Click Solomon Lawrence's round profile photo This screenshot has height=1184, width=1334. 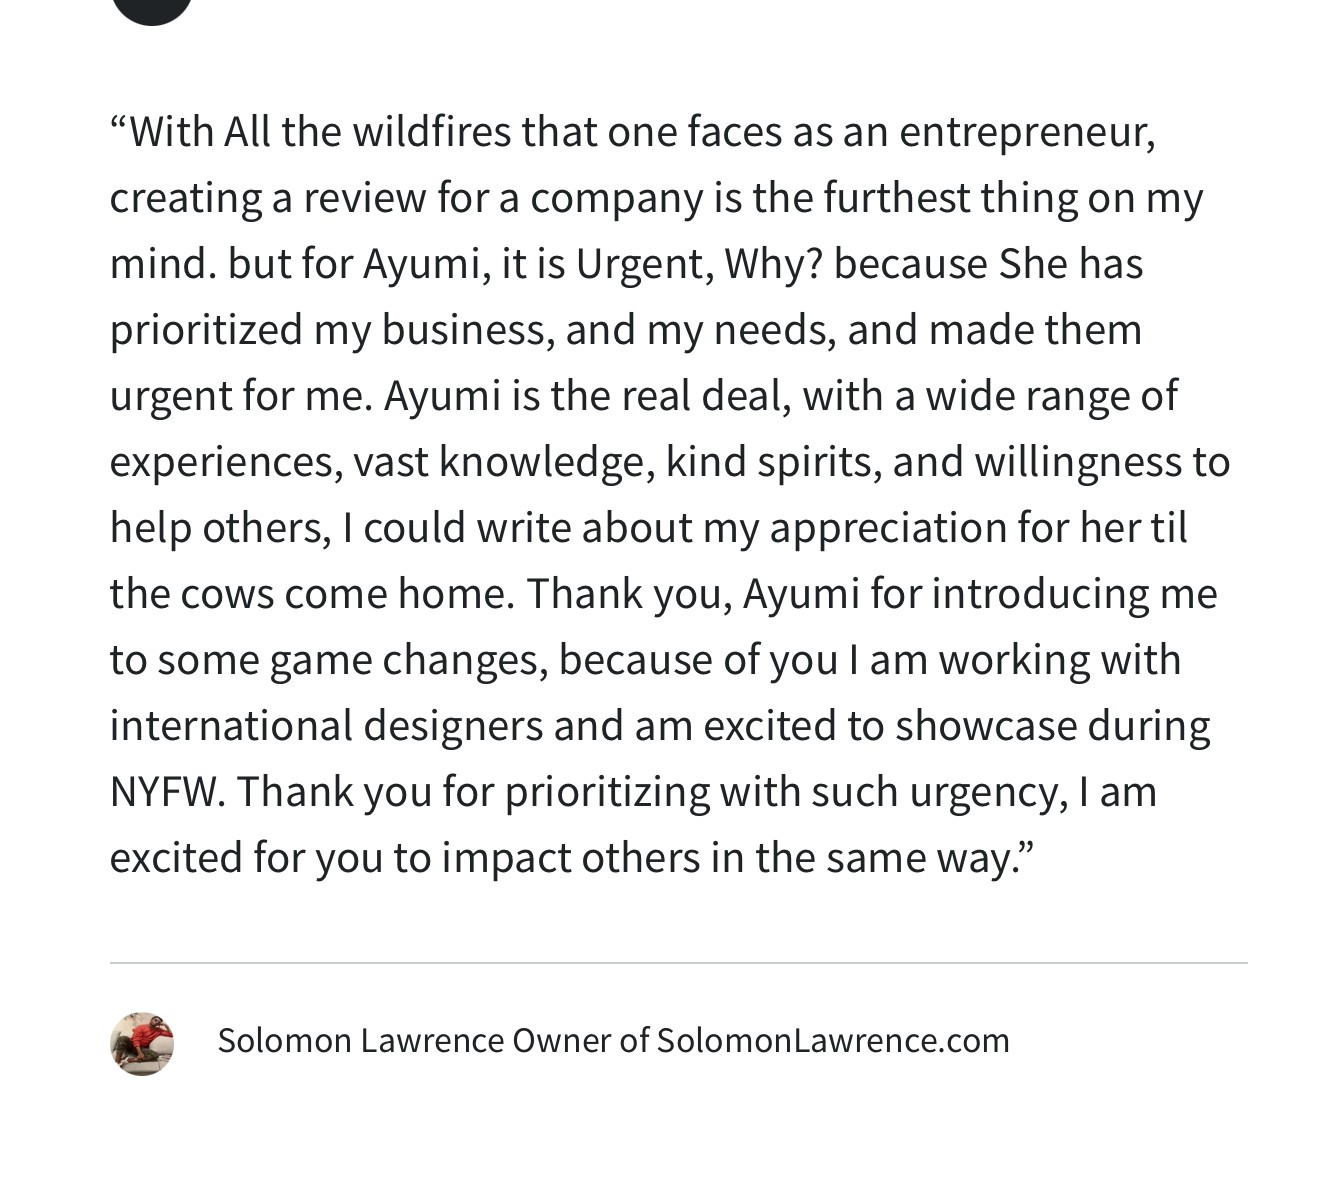141,1043
